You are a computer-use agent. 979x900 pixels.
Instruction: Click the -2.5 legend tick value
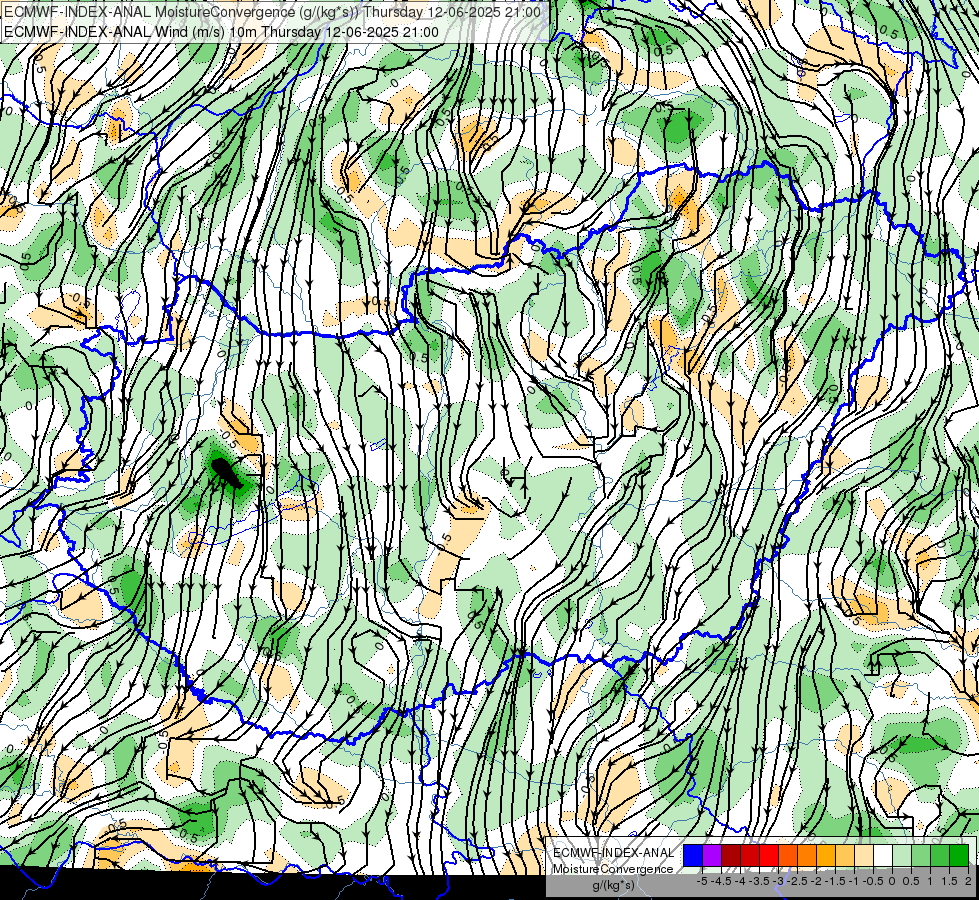point(798,881)
